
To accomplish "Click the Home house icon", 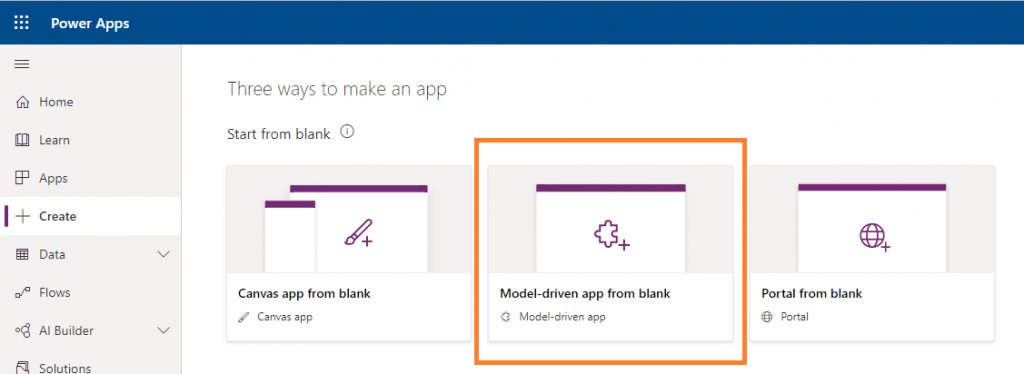I will tap(22, 102).
